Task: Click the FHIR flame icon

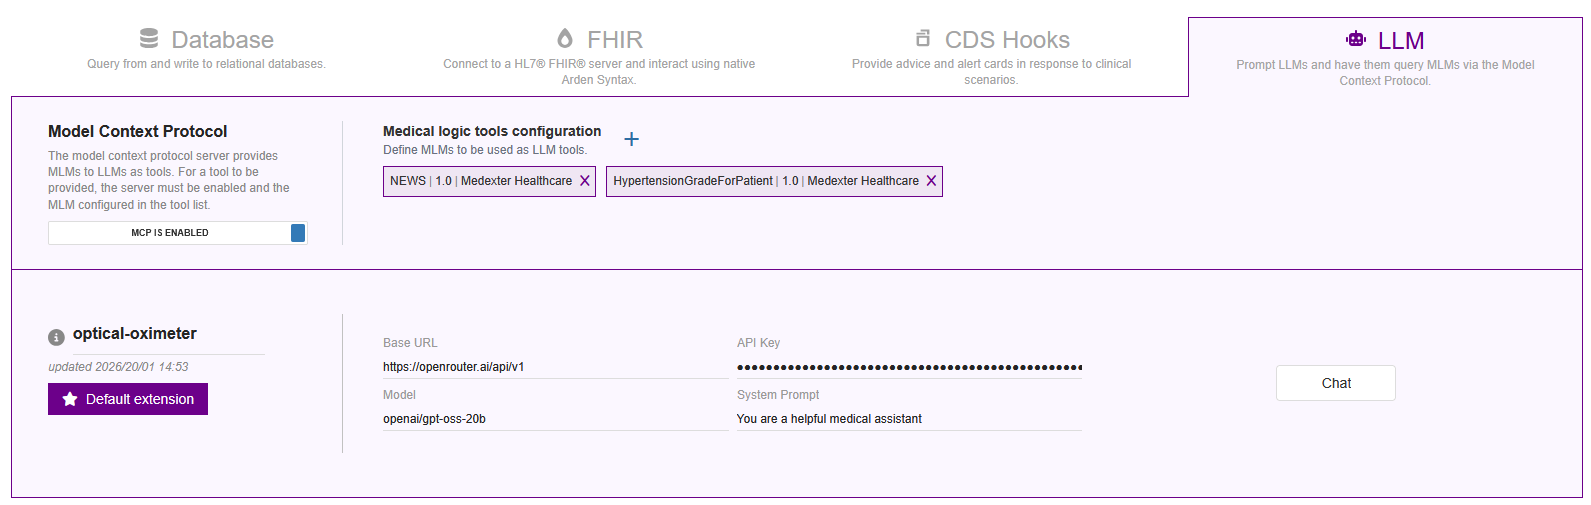Action: point(565,38)
